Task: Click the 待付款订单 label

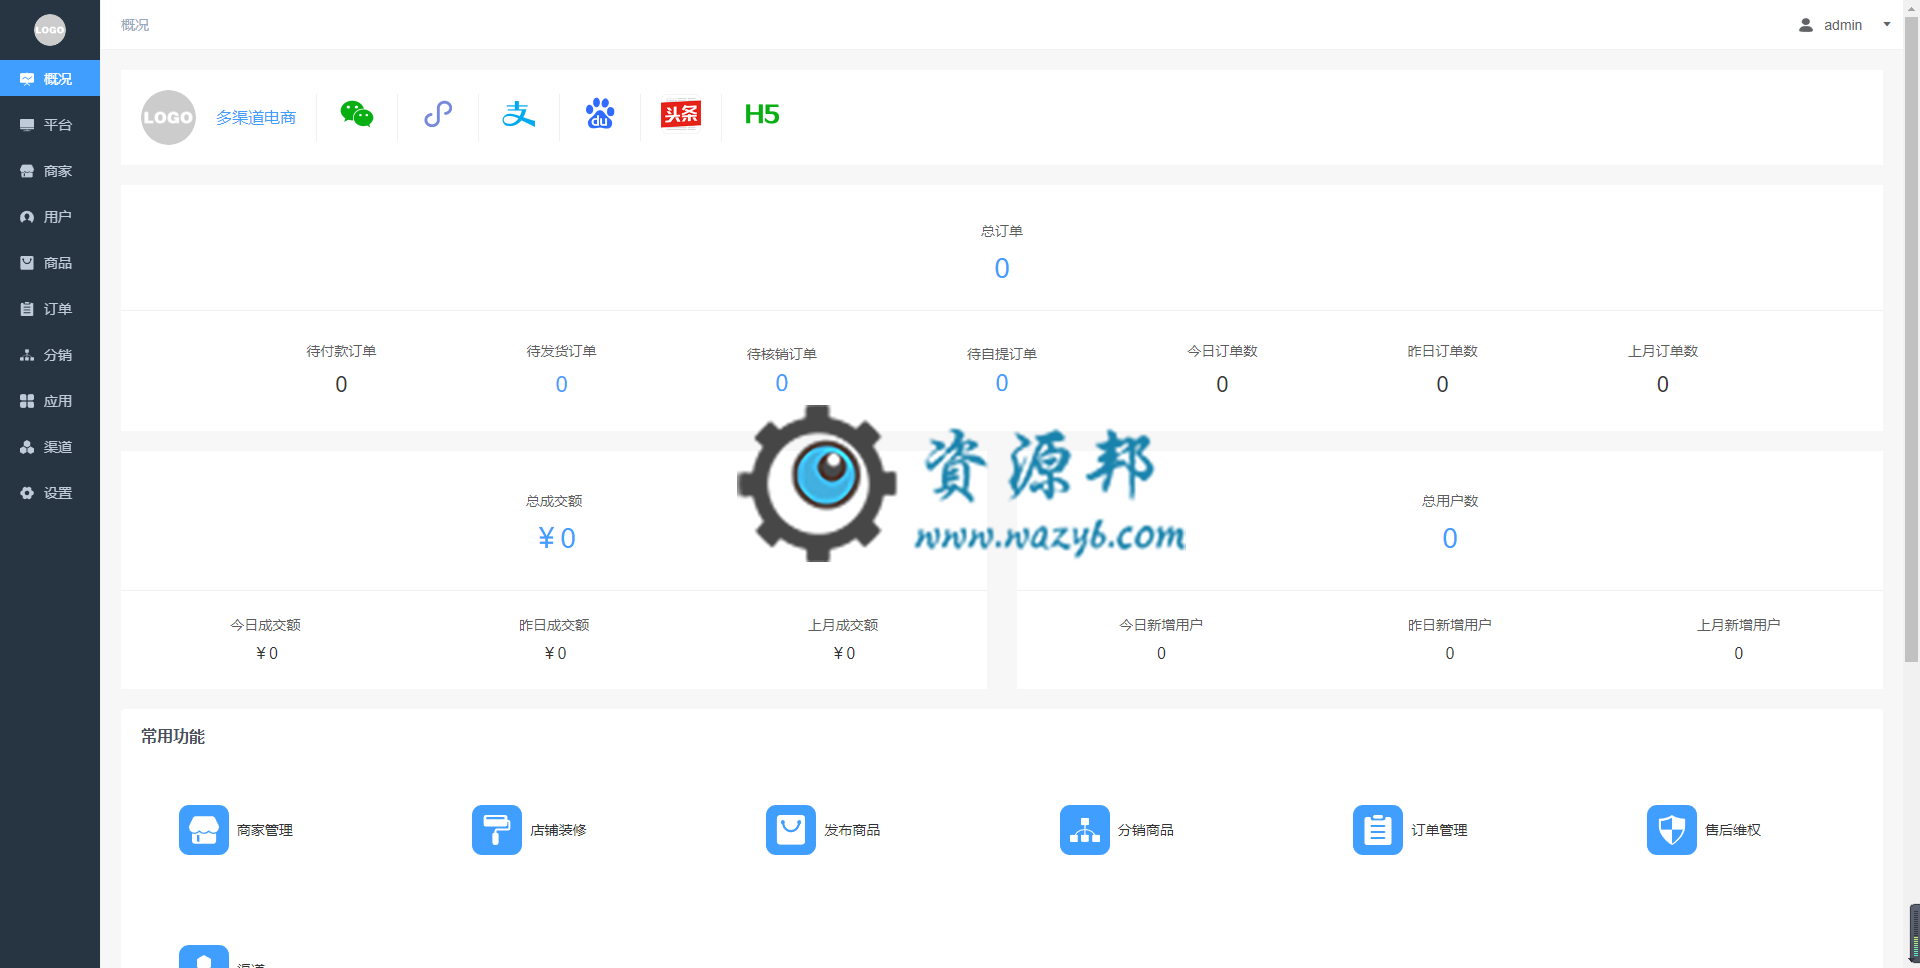Action: click(341, 351)
